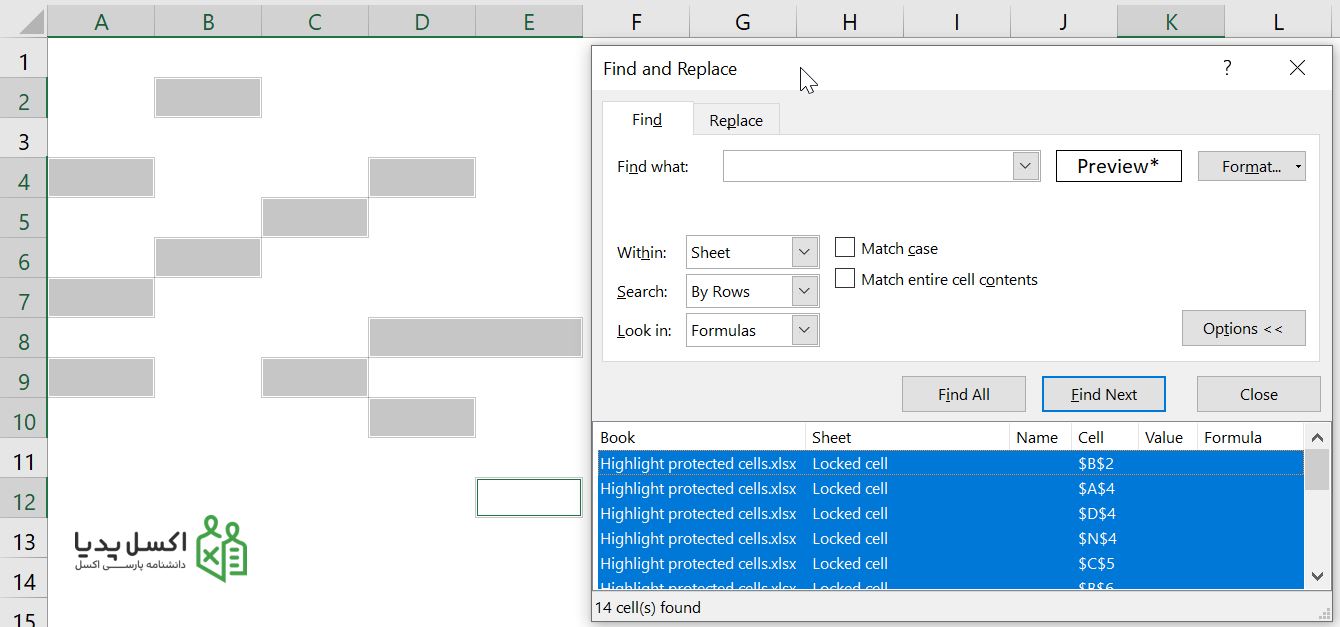Screen dimensions: 1340x627
Task: Click the results list scroll up arrow
Action: tap(1317, 437)
